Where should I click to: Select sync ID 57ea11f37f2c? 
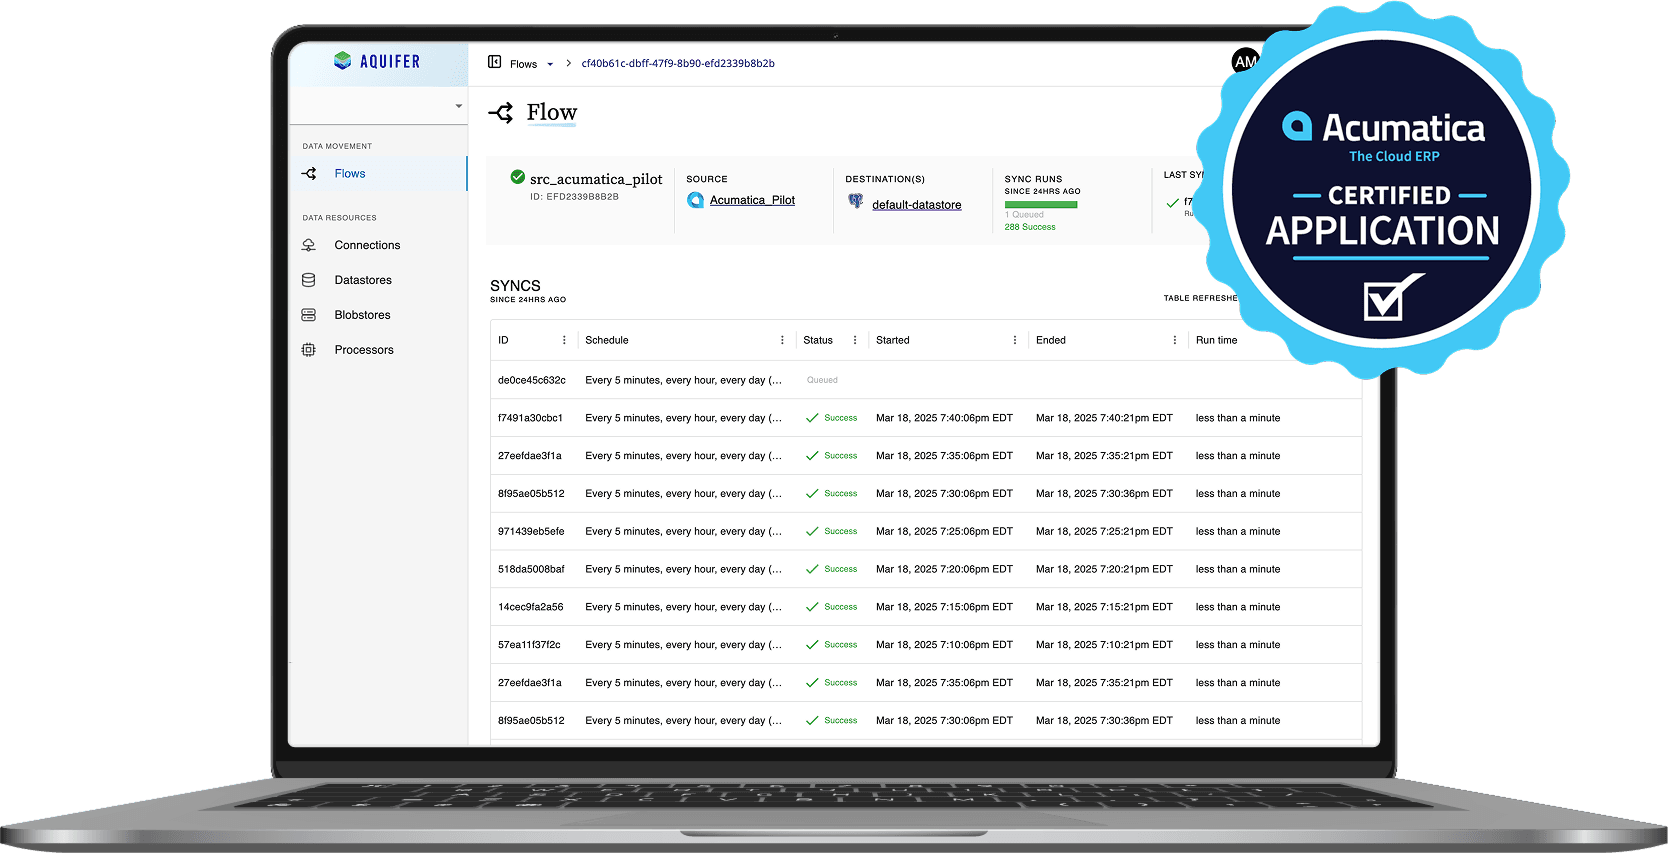[x=529, y=645]
